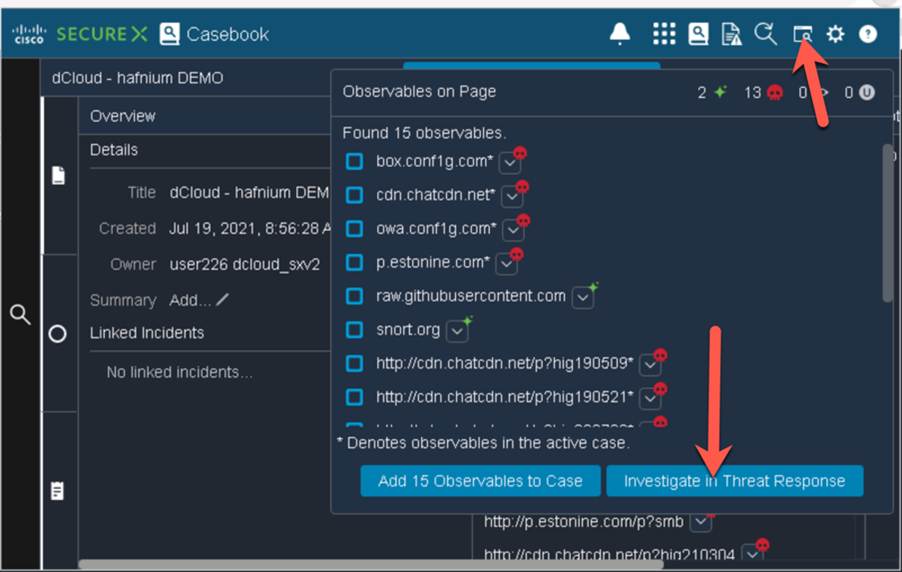Screen dimensions: 902x572
Task: Check the cdn.chatcdn.net checkbox
Action: click(x=354, y=195)
